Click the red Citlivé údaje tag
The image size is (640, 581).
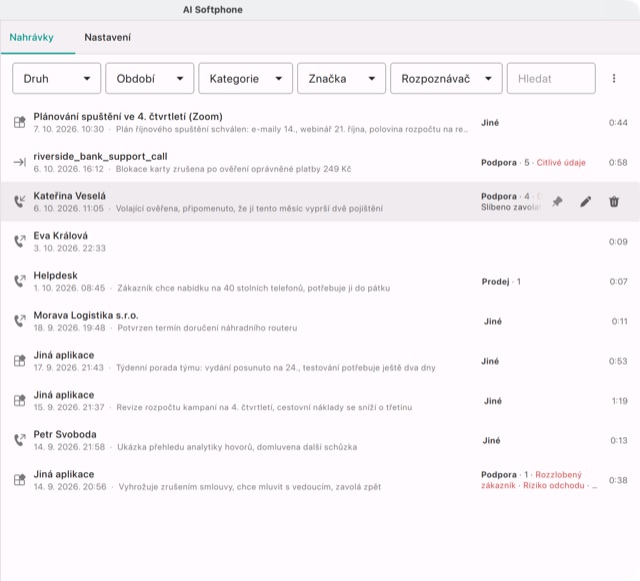coord(561,163)
